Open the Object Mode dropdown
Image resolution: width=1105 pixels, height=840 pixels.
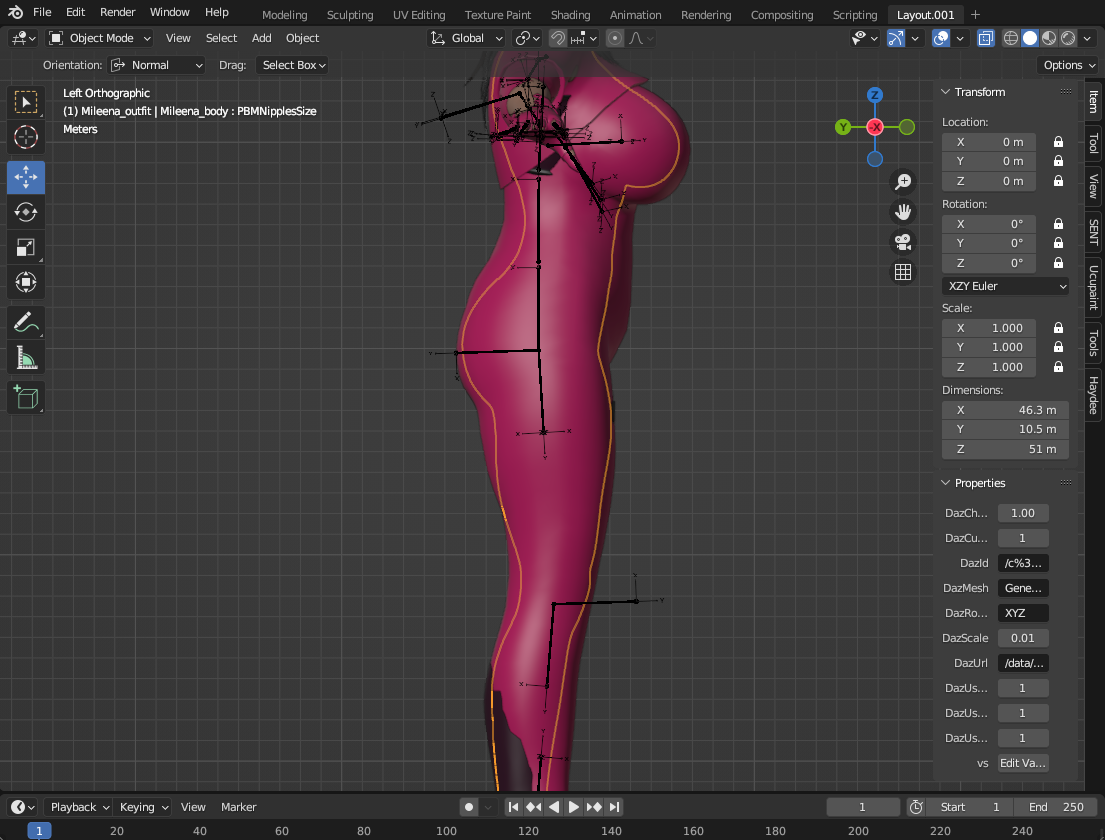(x=100, y=38)
